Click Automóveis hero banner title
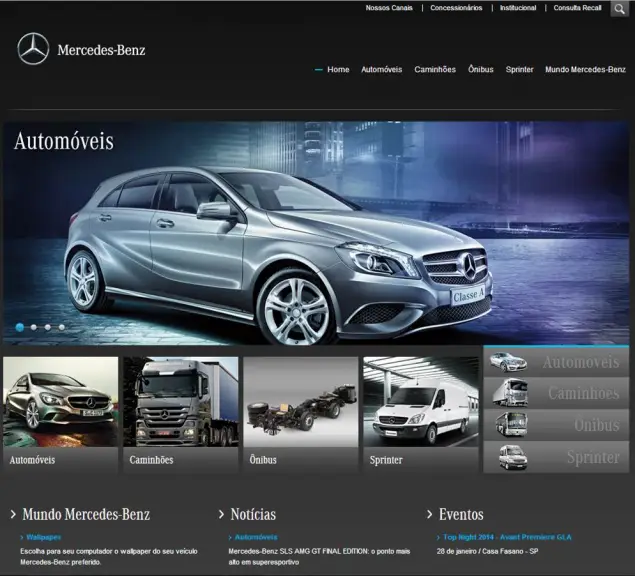The image size is (635, 576). point(64,141)
